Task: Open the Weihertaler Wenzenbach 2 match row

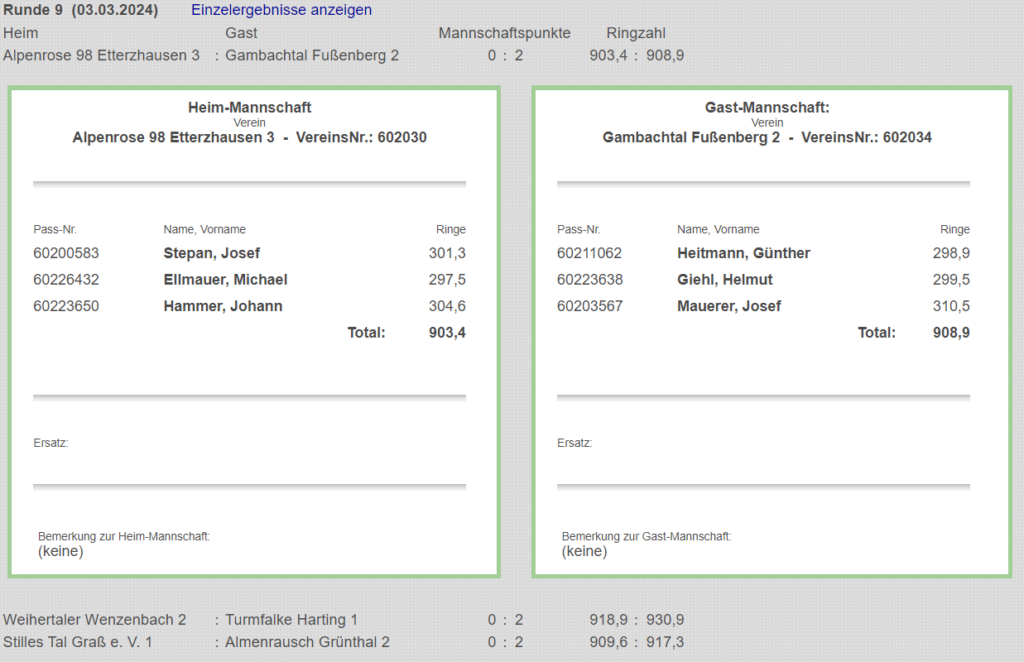Action: point(95,620)
